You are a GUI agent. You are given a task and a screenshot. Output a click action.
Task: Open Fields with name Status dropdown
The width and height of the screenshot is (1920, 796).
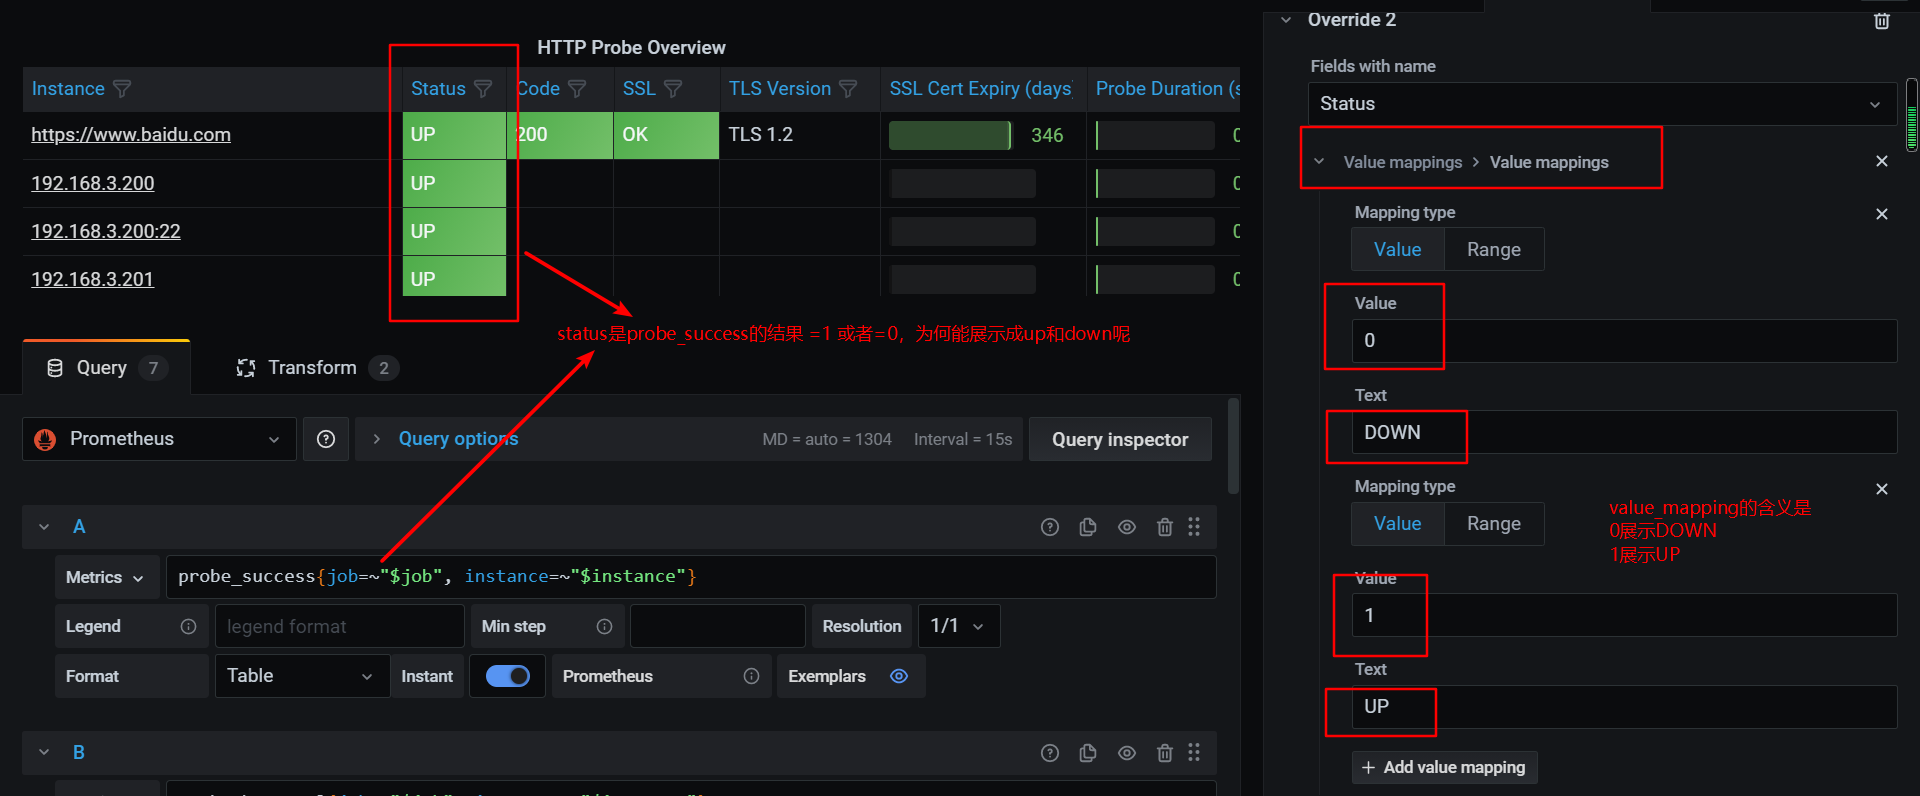(1602, 104)
